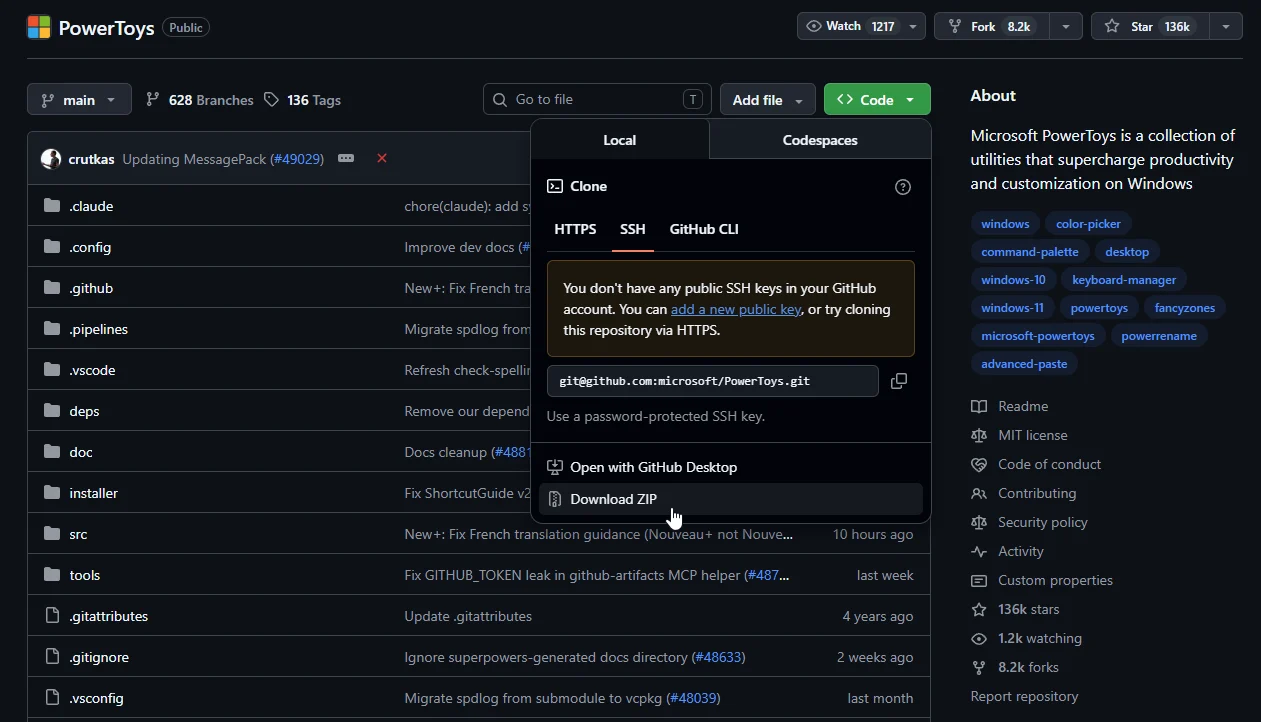Viewport: 1261px width, 722px height.
Task: Star the PowerToys repository
Action: click(1150, 27)
